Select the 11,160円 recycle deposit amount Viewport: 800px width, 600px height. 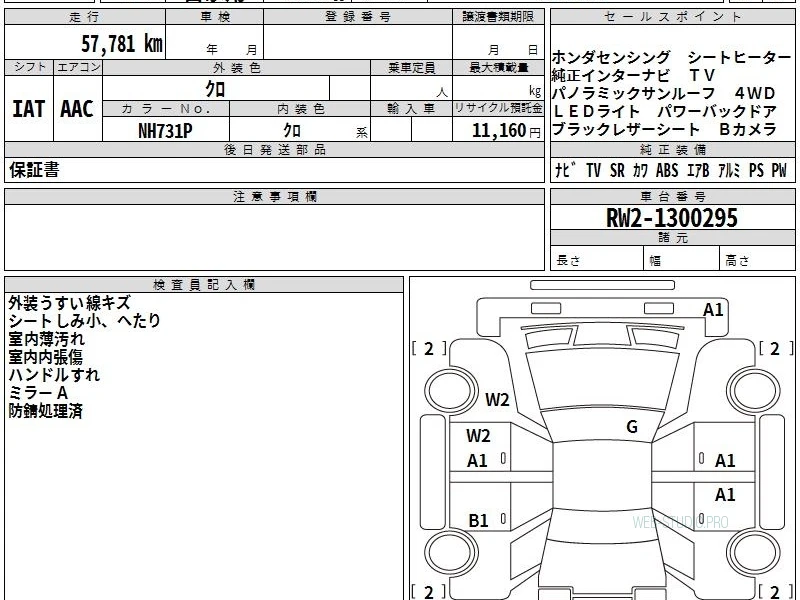pyautogui.click(x=506, y=131)
